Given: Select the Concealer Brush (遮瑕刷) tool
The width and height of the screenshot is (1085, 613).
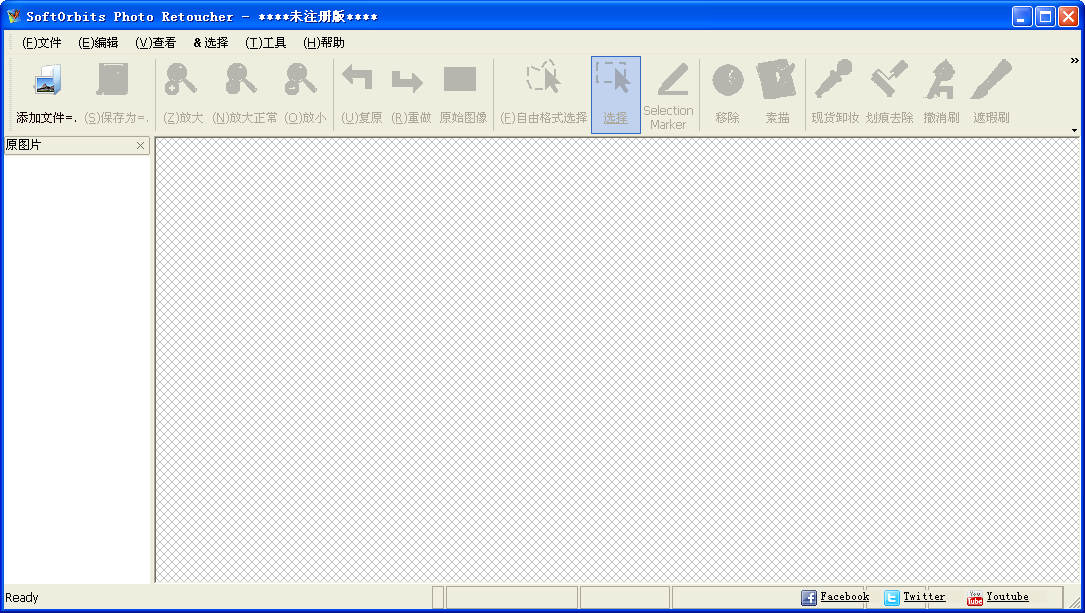Looking at the screenshot, I should (x=992, y=79).
